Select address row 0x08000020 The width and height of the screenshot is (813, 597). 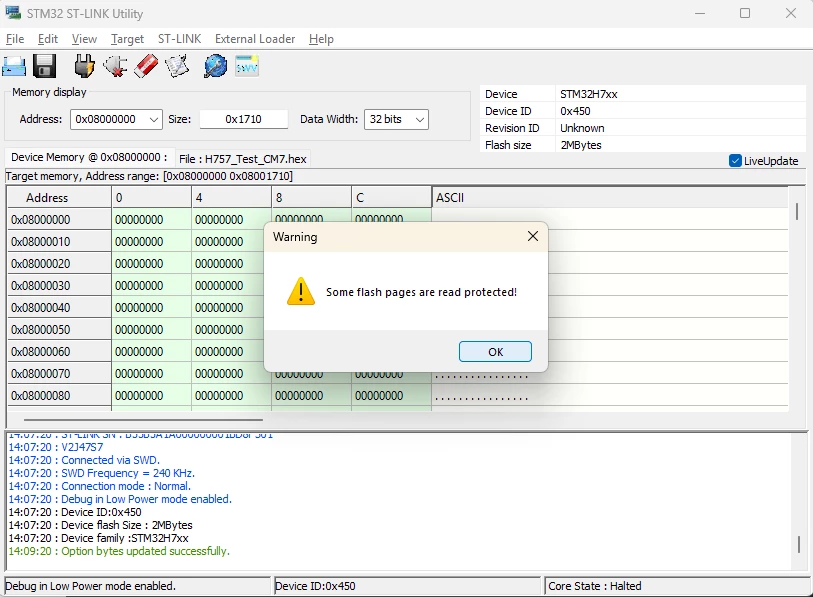click(x=59, y=263)
